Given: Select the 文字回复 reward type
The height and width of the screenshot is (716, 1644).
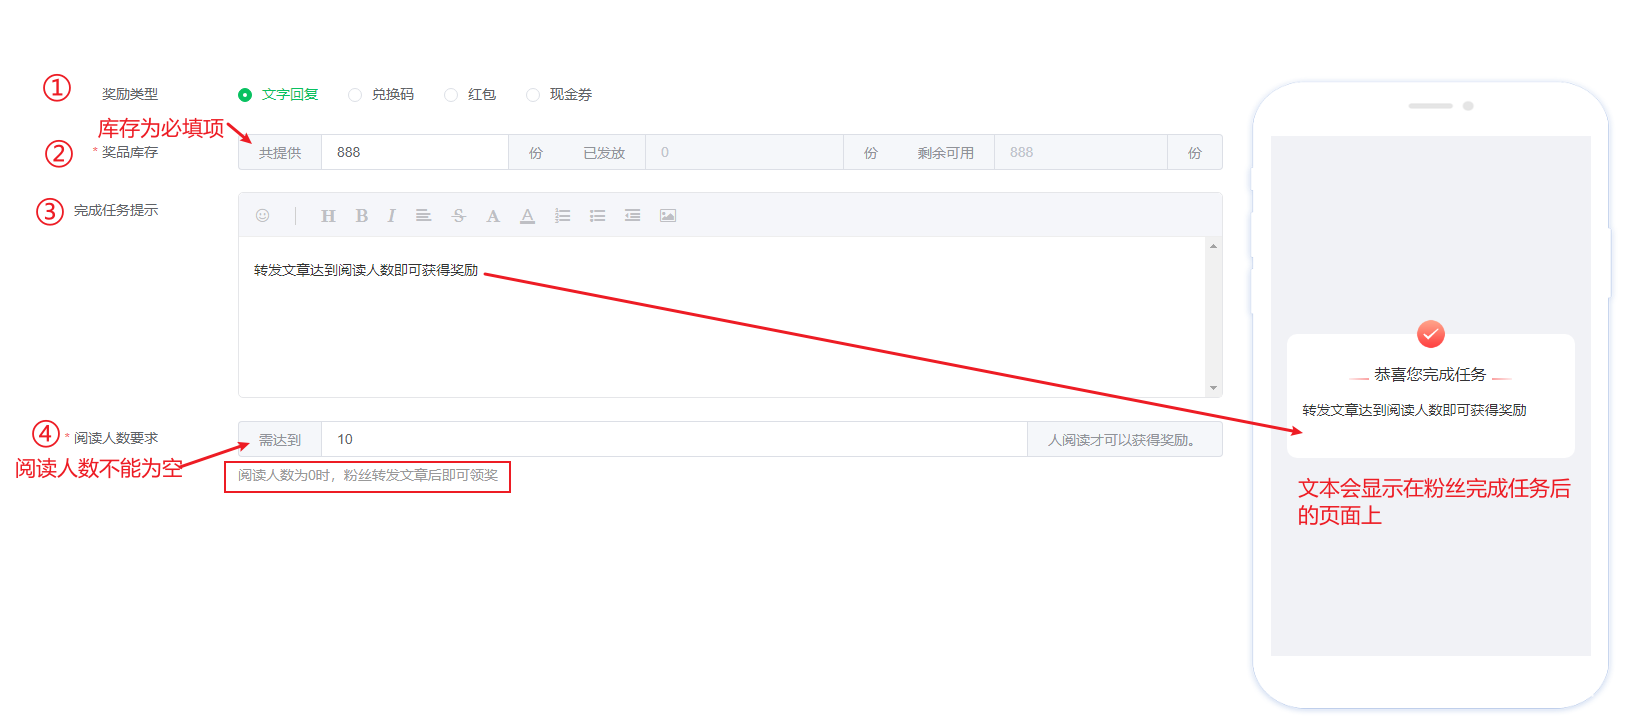Looking at the screenshot, I should [x=245, y=95].
